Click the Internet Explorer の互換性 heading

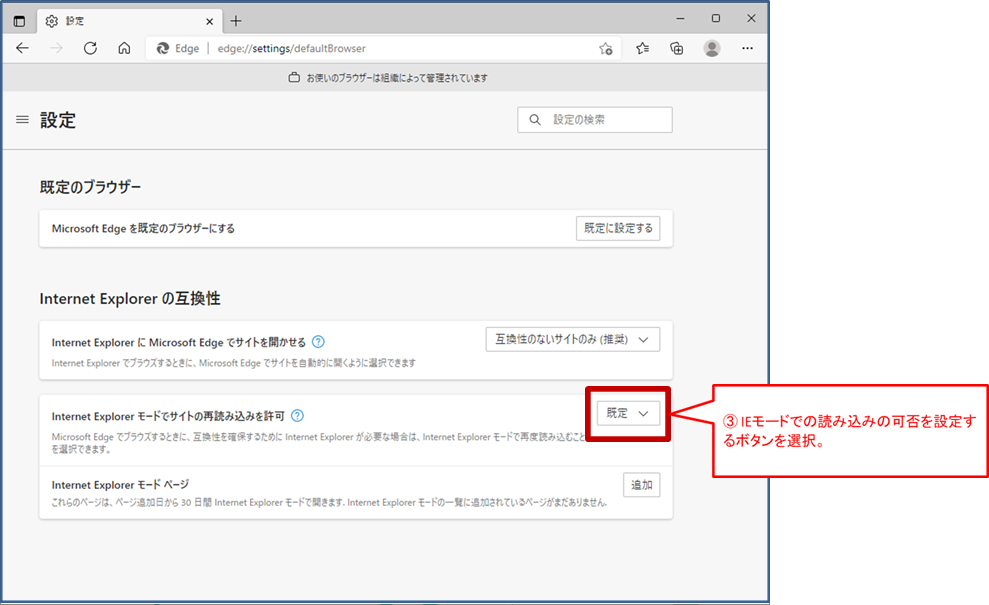(130, 298)
